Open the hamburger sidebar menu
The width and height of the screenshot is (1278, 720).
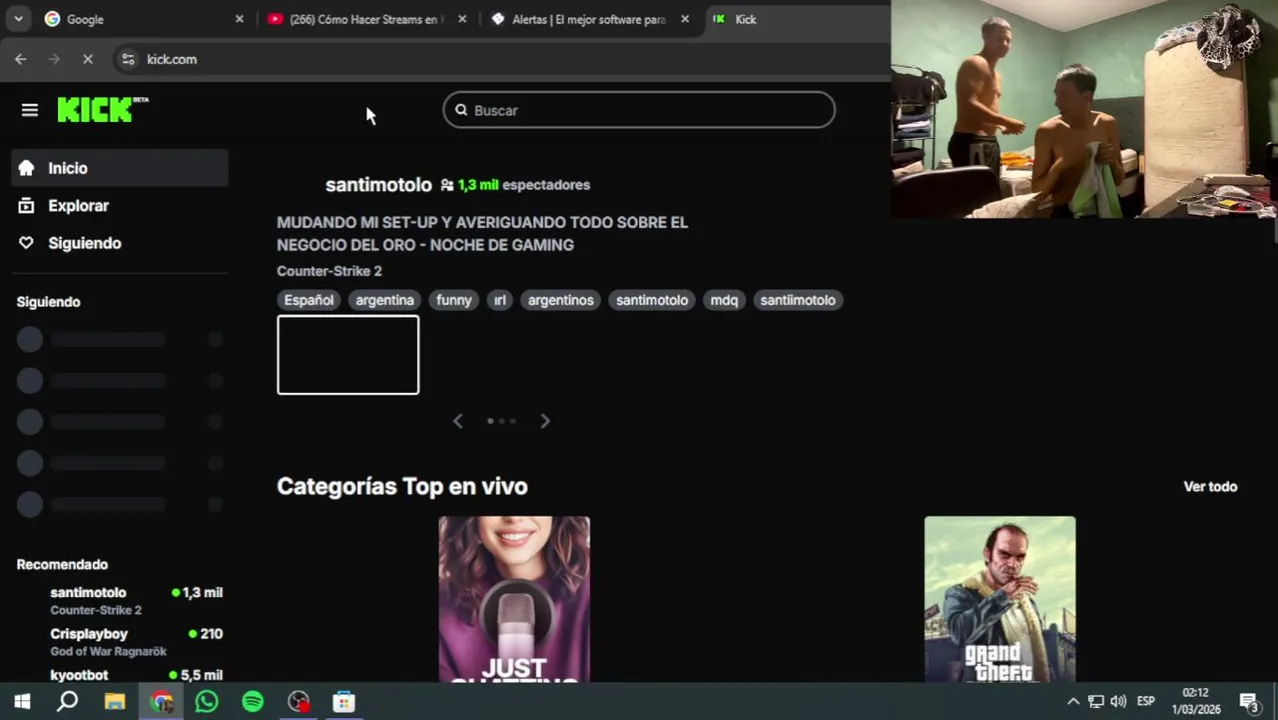(x=29, y=110)
